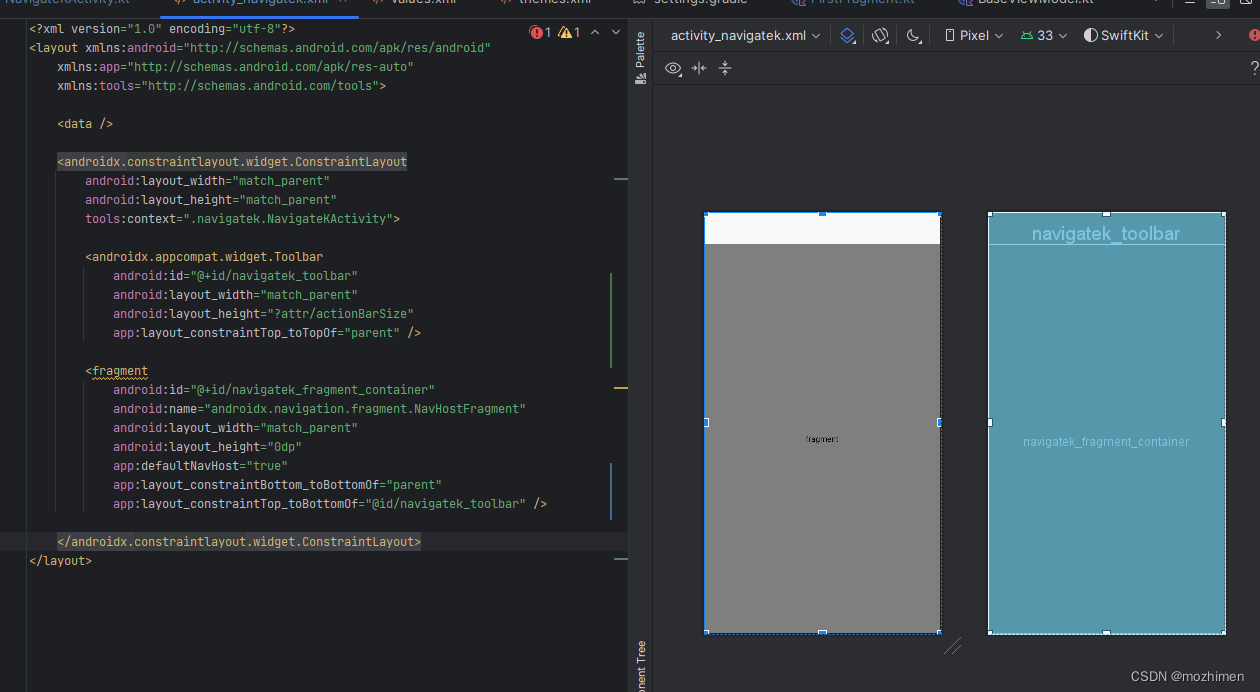The width and height of the screenshot is (1260, 692).
Task: Open View Options using the eye icon
Action: click(x=673, y=69)
